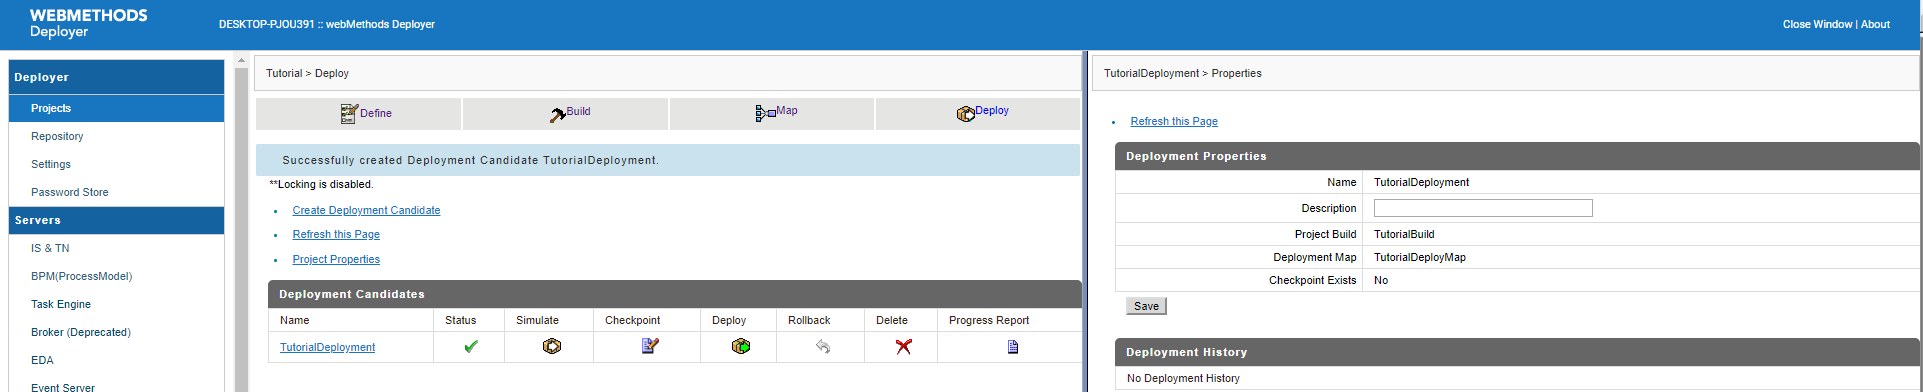Open the Map tab label

pos(787,110)
